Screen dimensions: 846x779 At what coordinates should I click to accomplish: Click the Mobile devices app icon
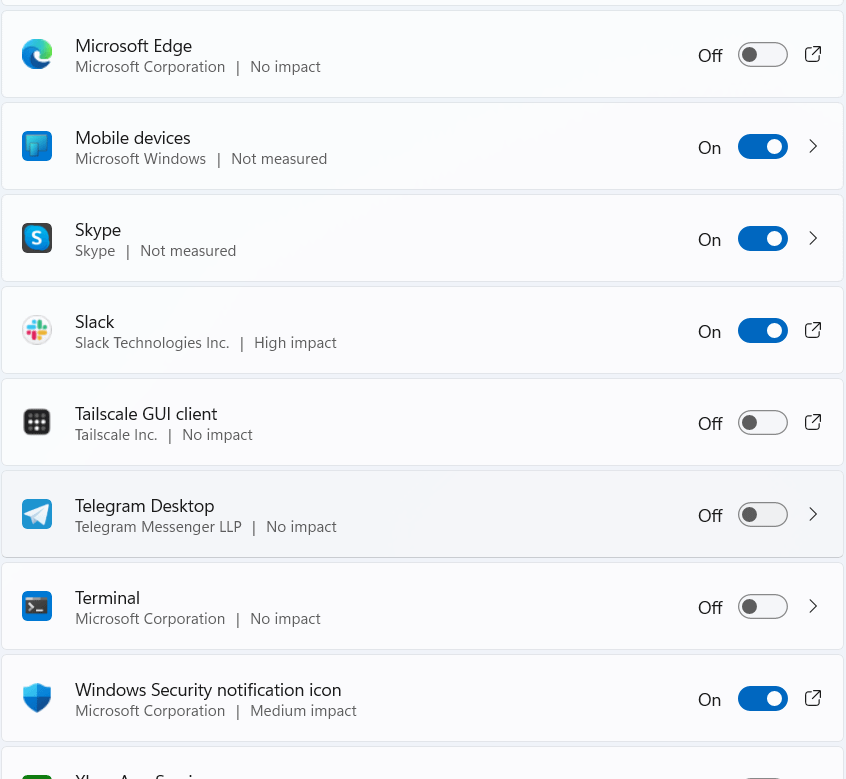(x=37, y=146)
